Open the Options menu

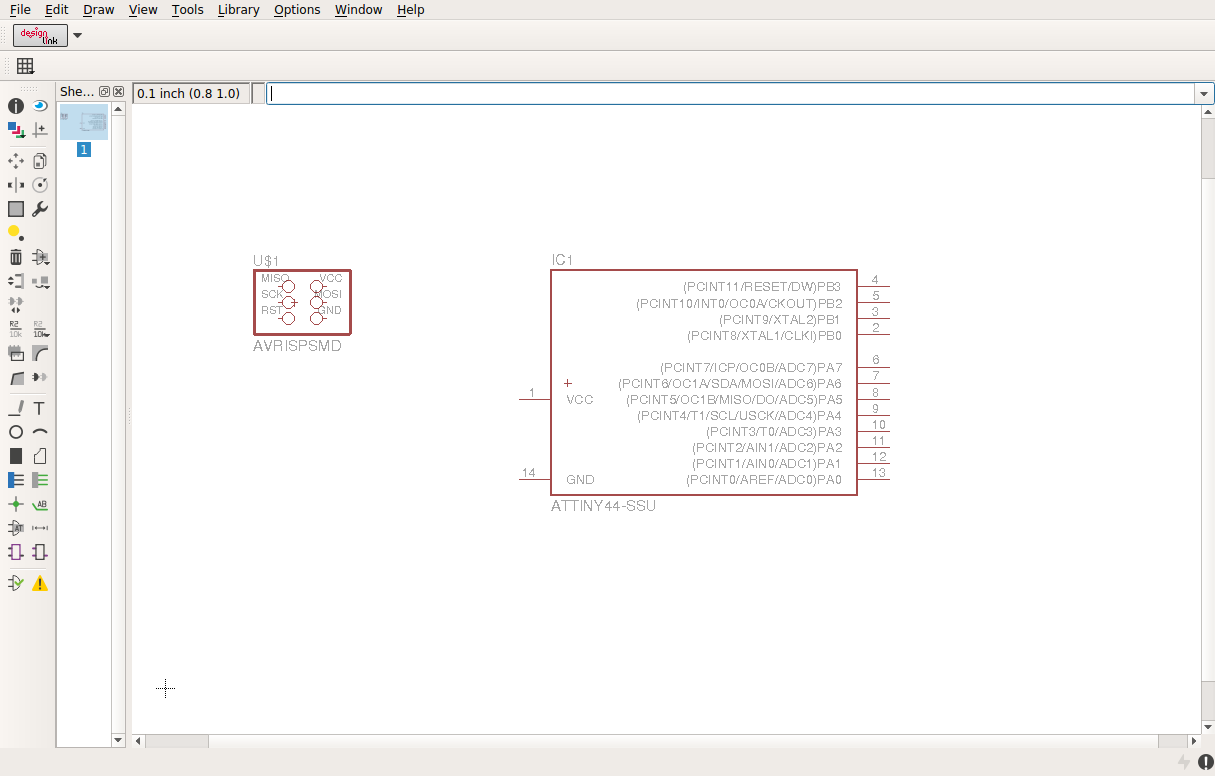pos(297,9)
